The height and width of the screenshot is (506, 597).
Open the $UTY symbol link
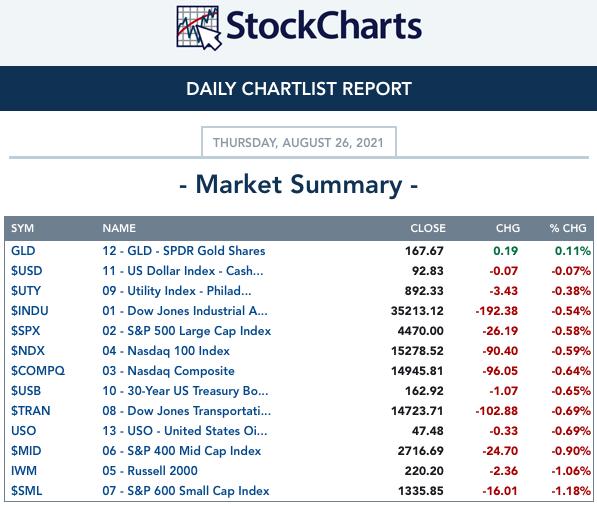[26, 291]
